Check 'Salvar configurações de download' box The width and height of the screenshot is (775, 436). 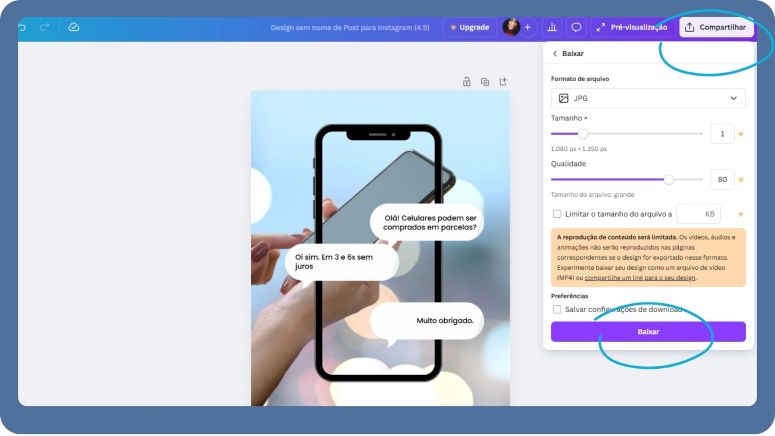tap(557, 309)
